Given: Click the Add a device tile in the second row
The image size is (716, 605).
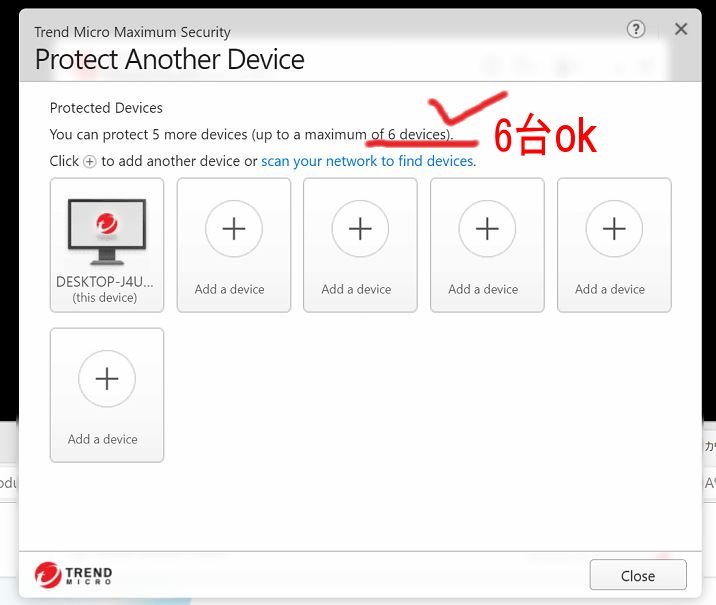Looking at the screenshot, I should tap(107, 395).
